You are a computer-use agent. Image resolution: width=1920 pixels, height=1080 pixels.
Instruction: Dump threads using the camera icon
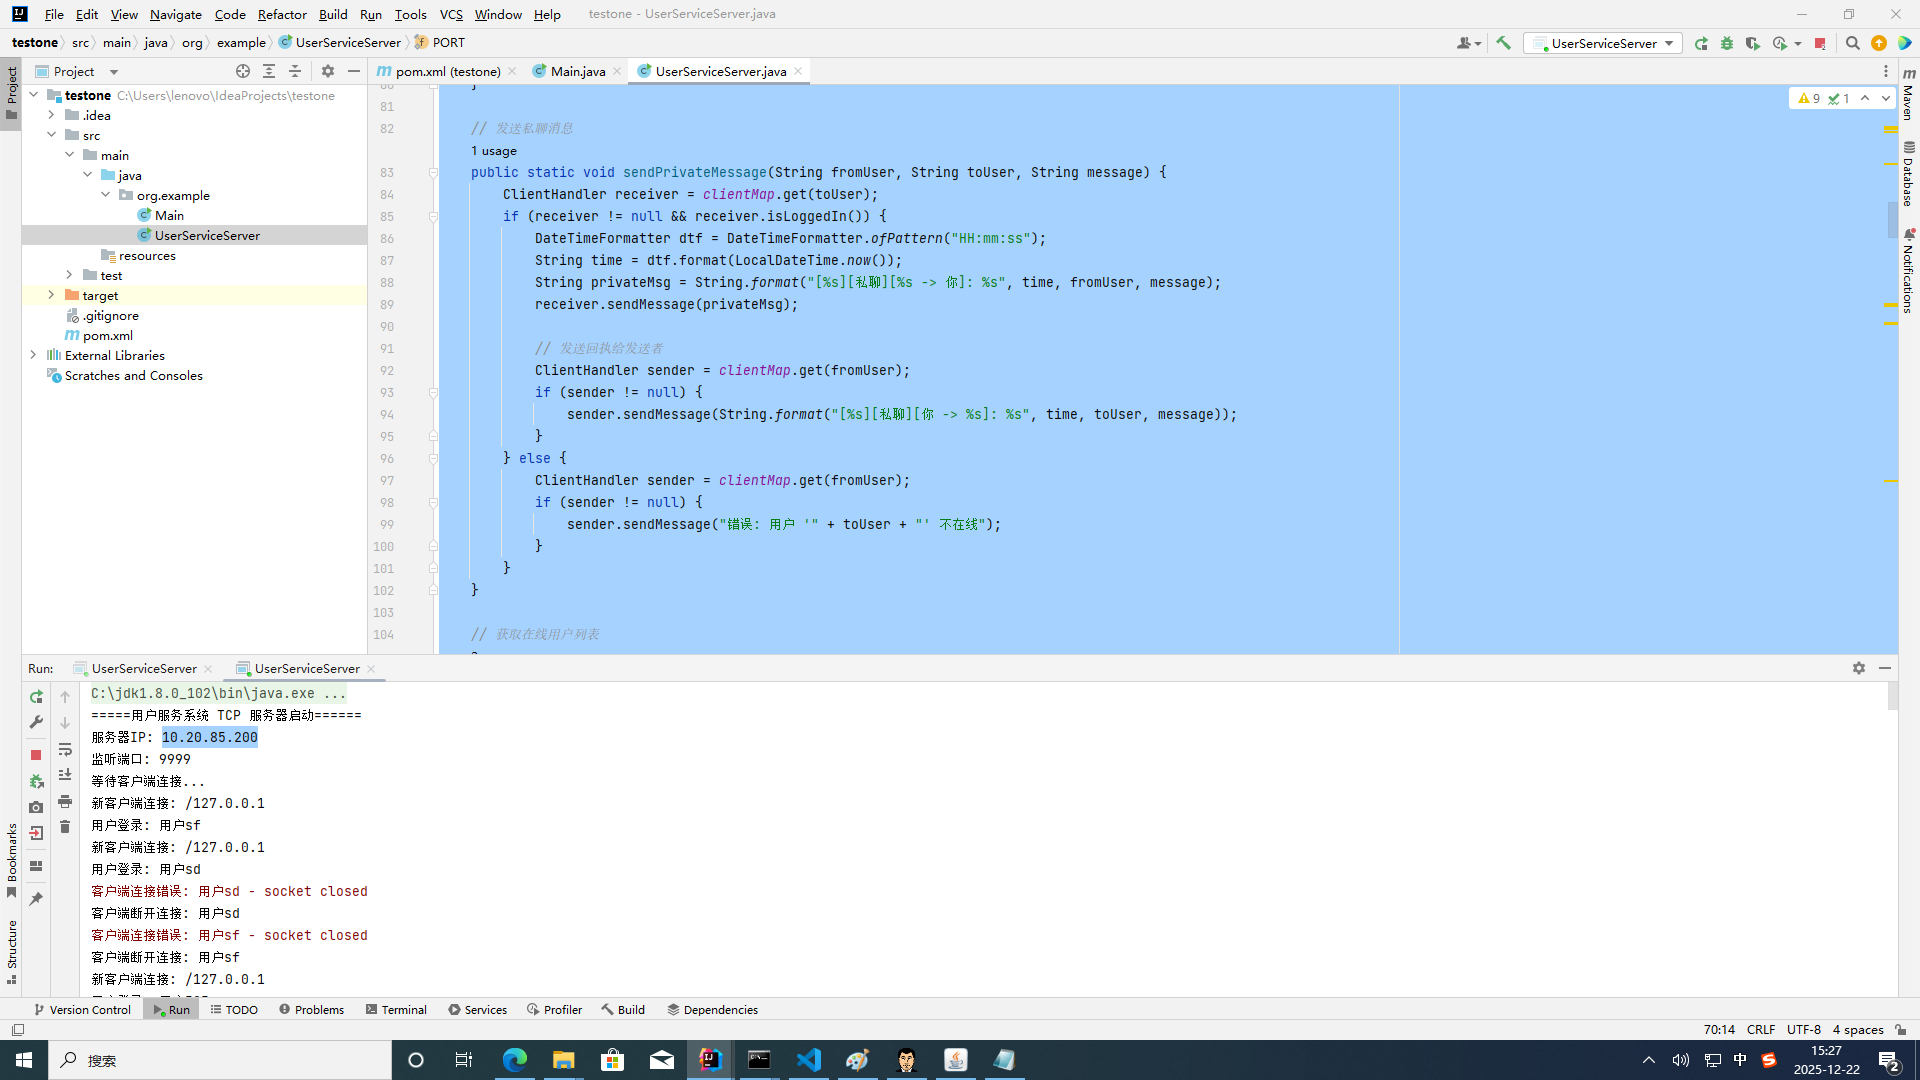coord(36,807)
